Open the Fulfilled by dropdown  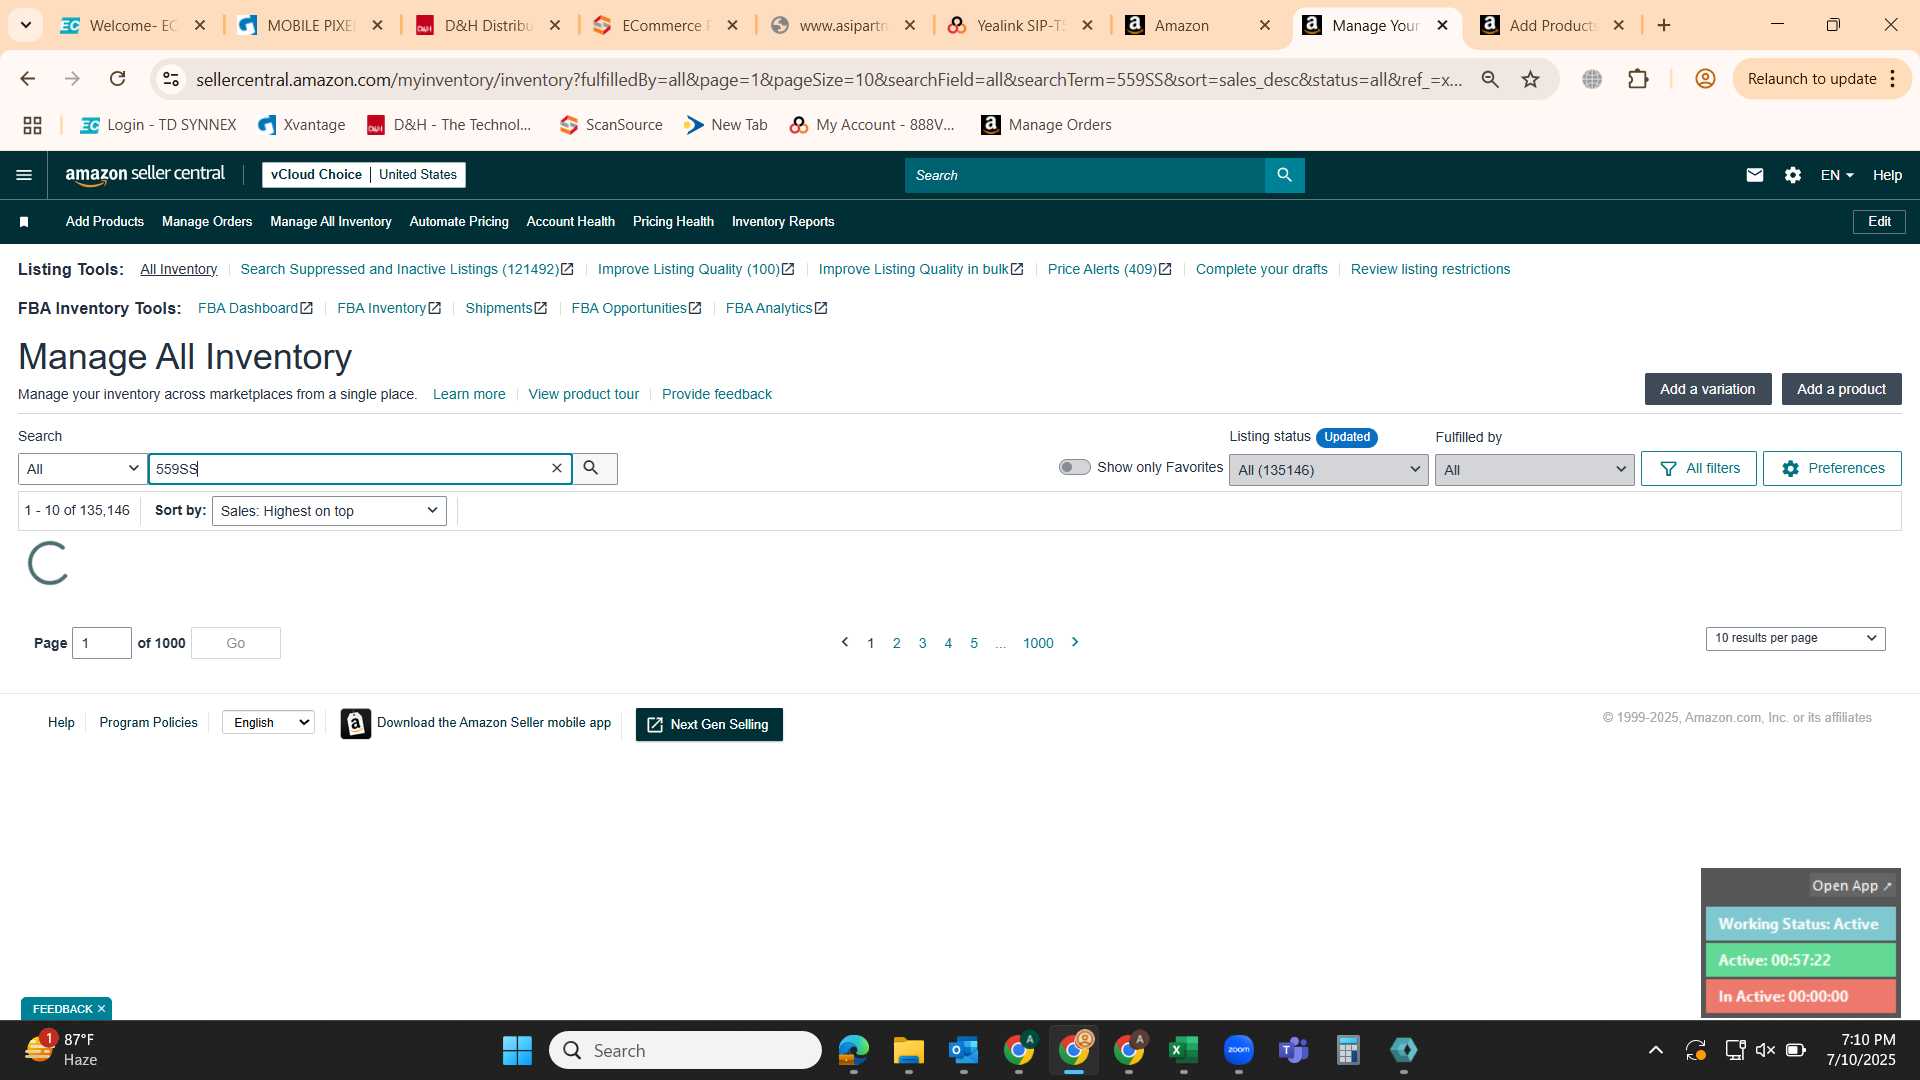point(1534,470)
